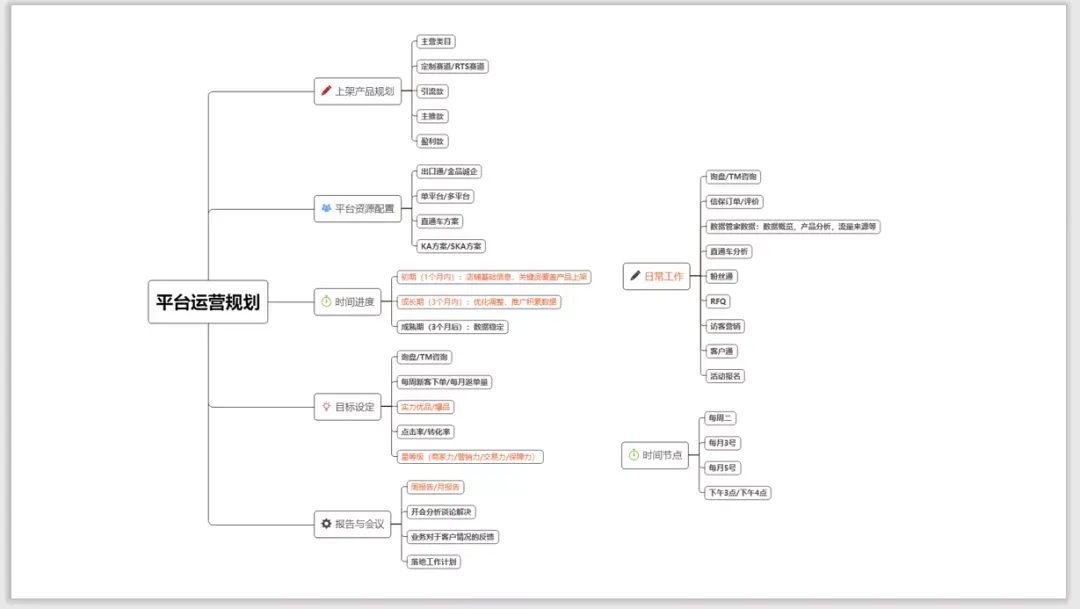Select the 主营类目 node
Viewport: 1080px width, 609px height.
point(436,41)
